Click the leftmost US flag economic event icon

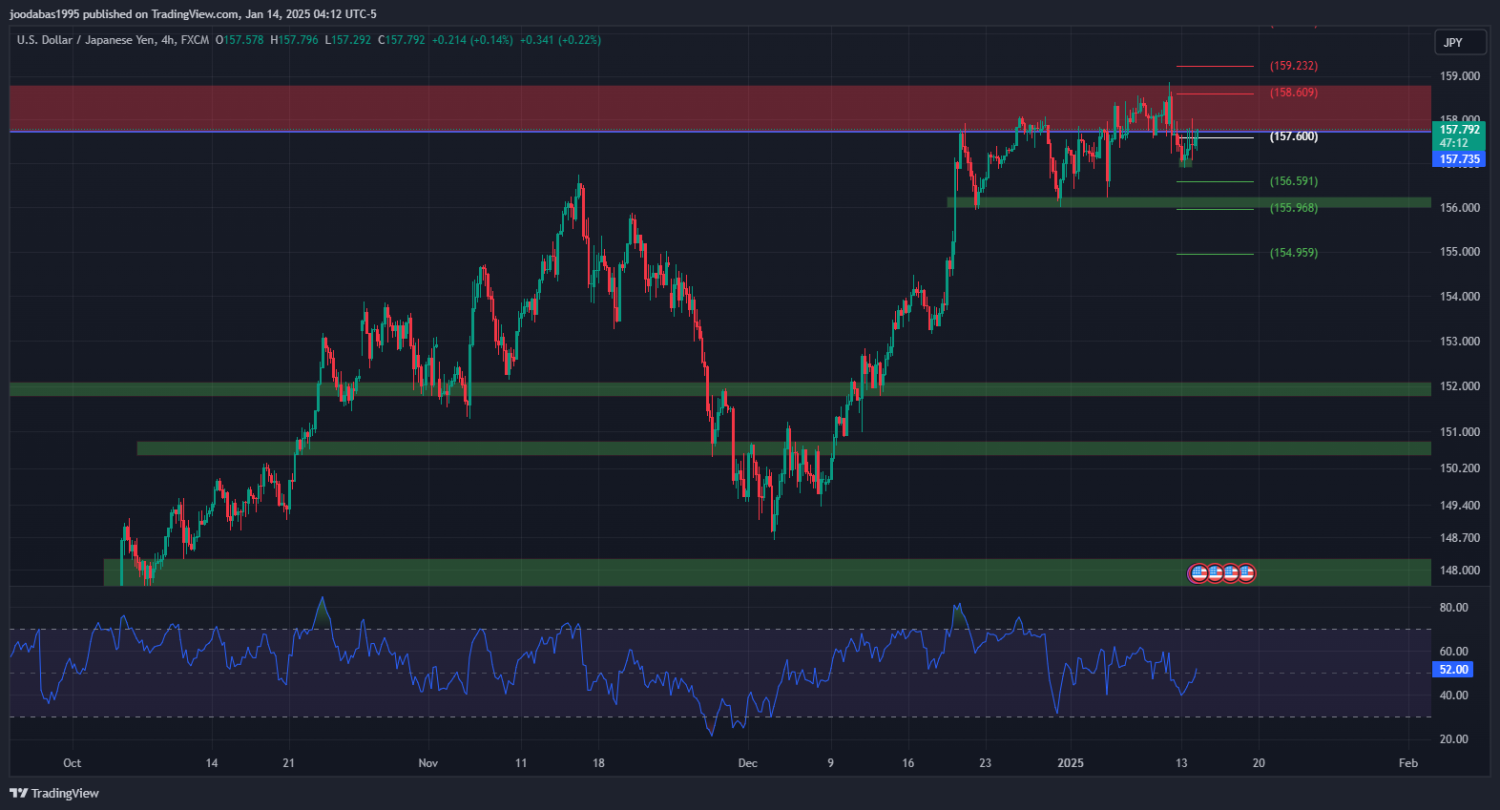point(1198,573)
